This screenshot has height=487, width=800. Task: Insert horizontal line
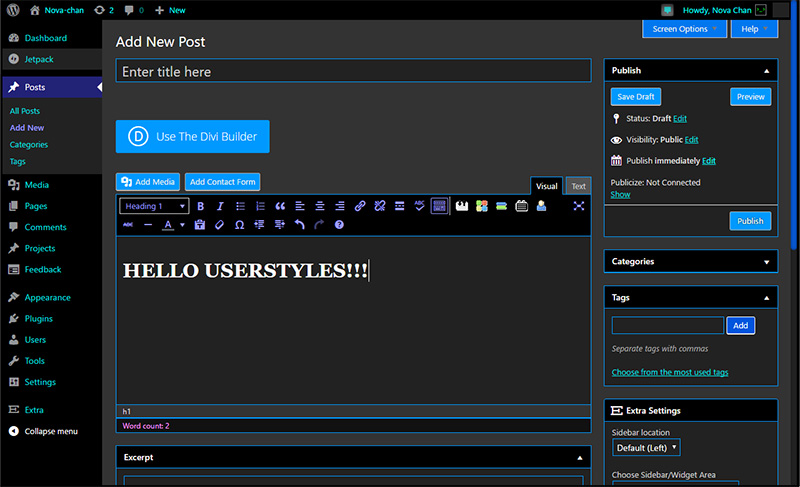pos(148,225)
